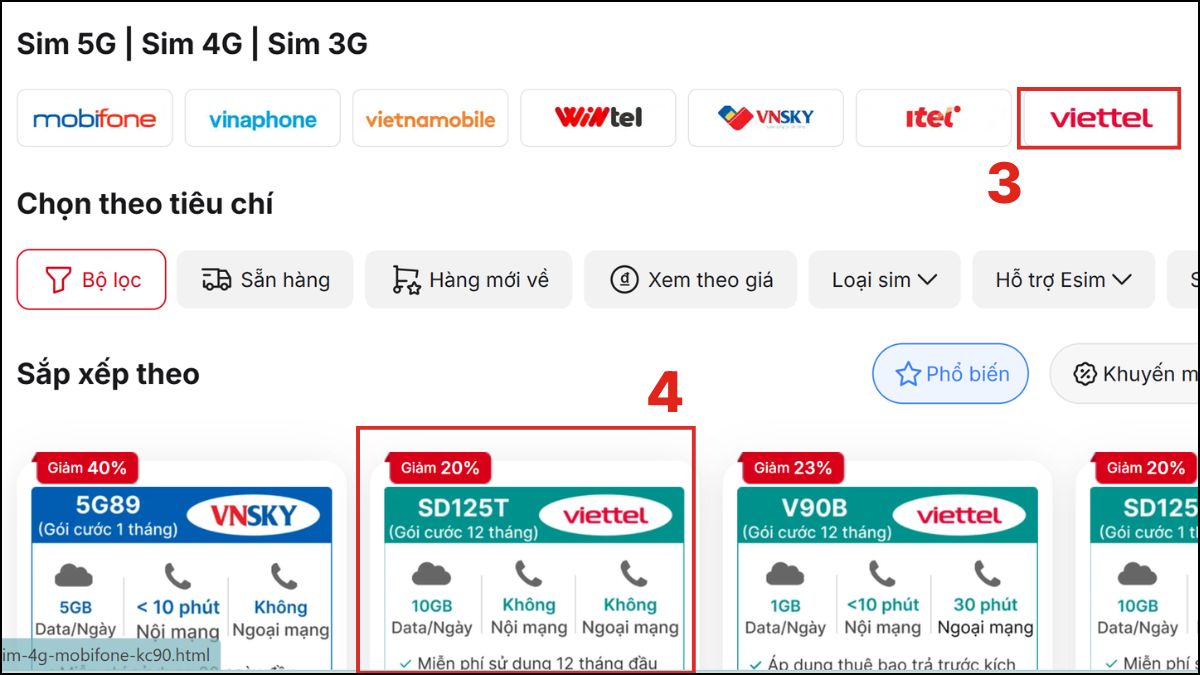Expand the Hỗ trợ Esim dropdown
This screenshot has width=1200, height=675.
[x=1063, y=279]
